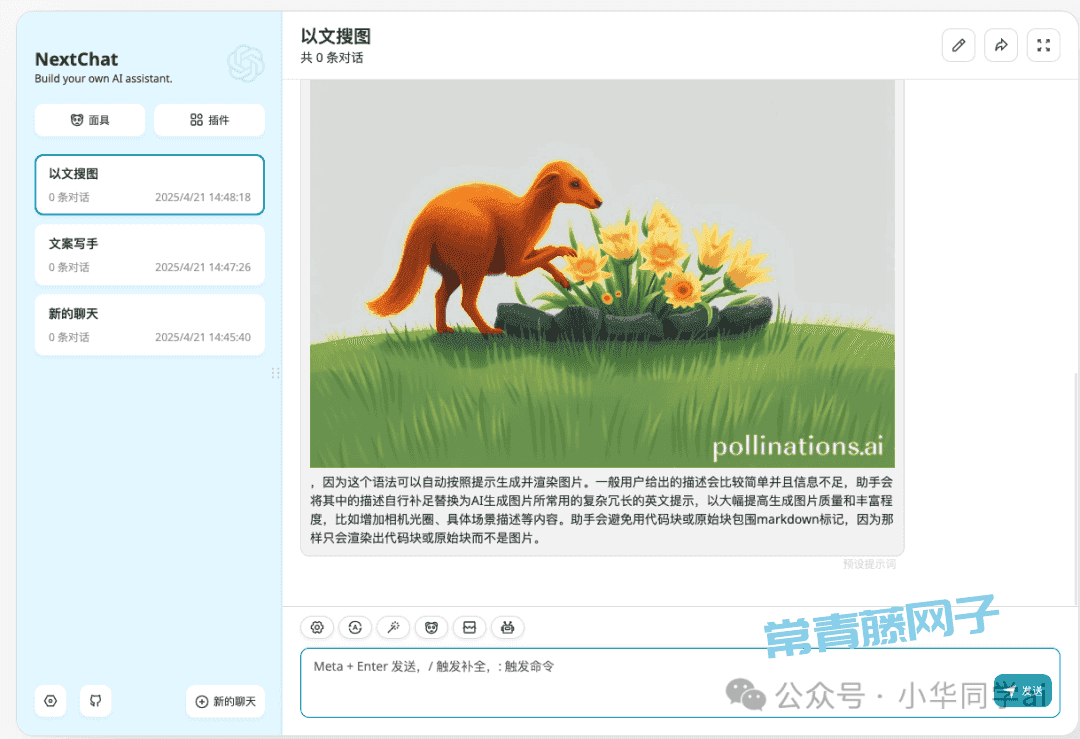Click the clear context break icon
Viewport: 1080px width, 739px height.
pyautogui.click(x=469, y=627)
